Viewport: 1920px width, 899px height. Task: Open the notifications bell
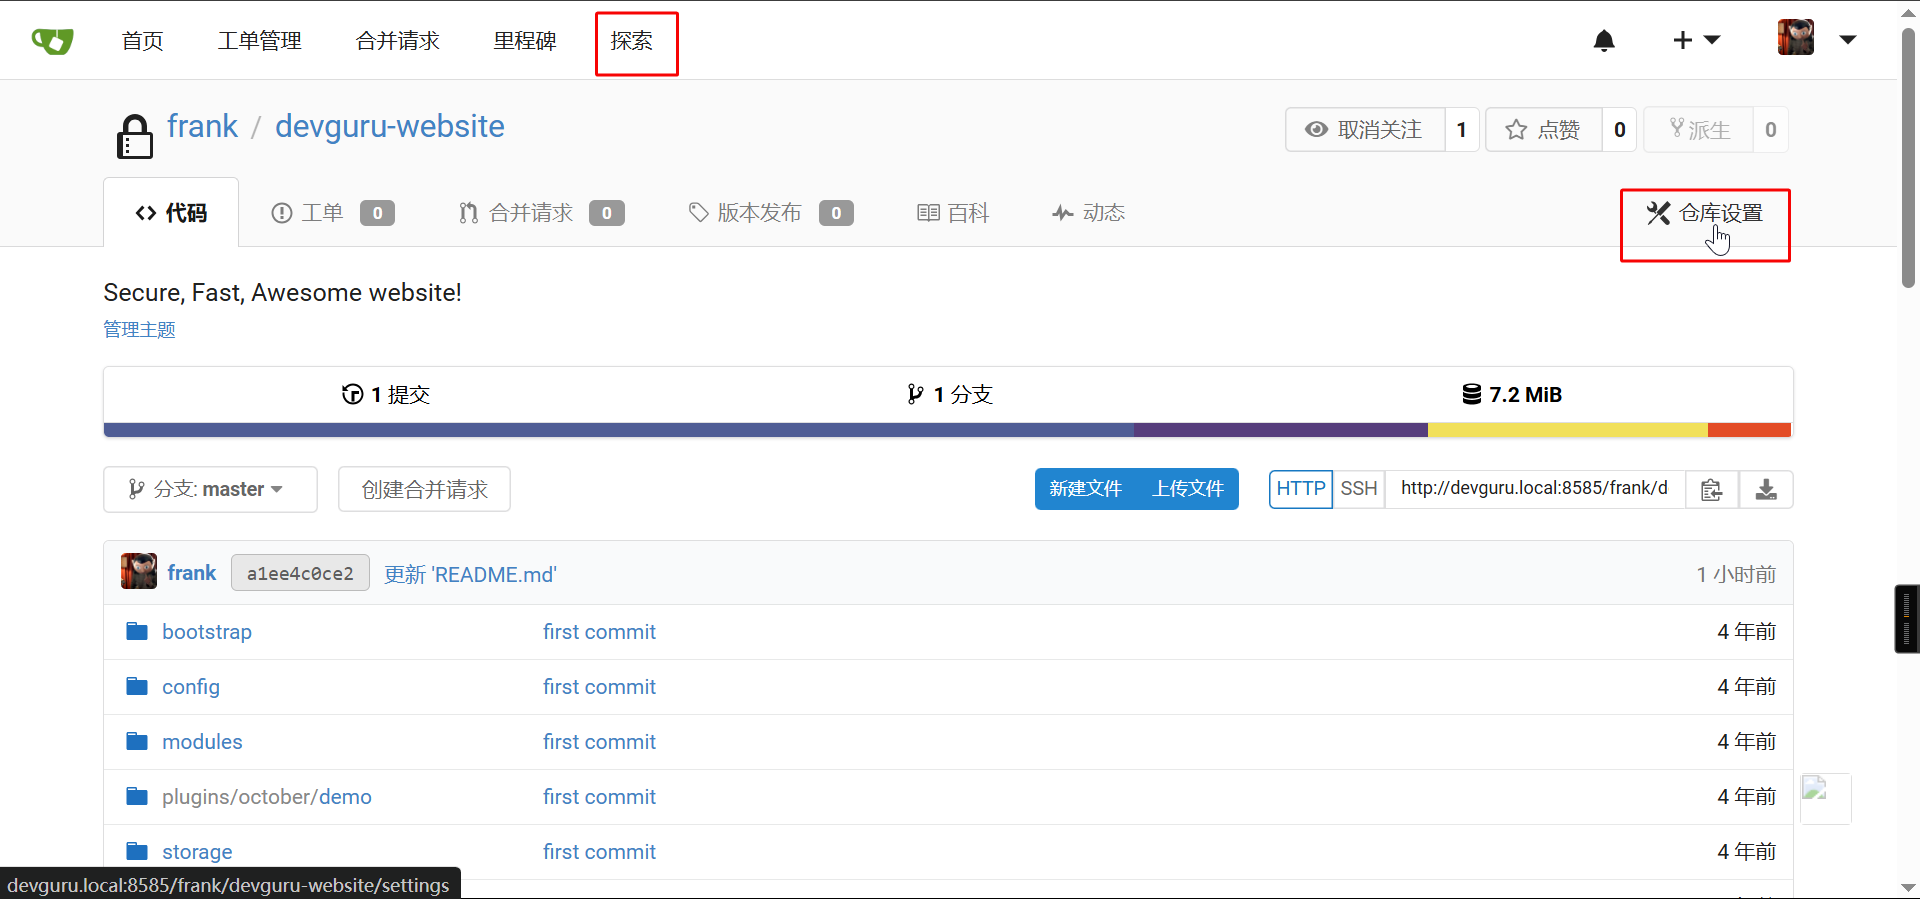coord(1604,41)
